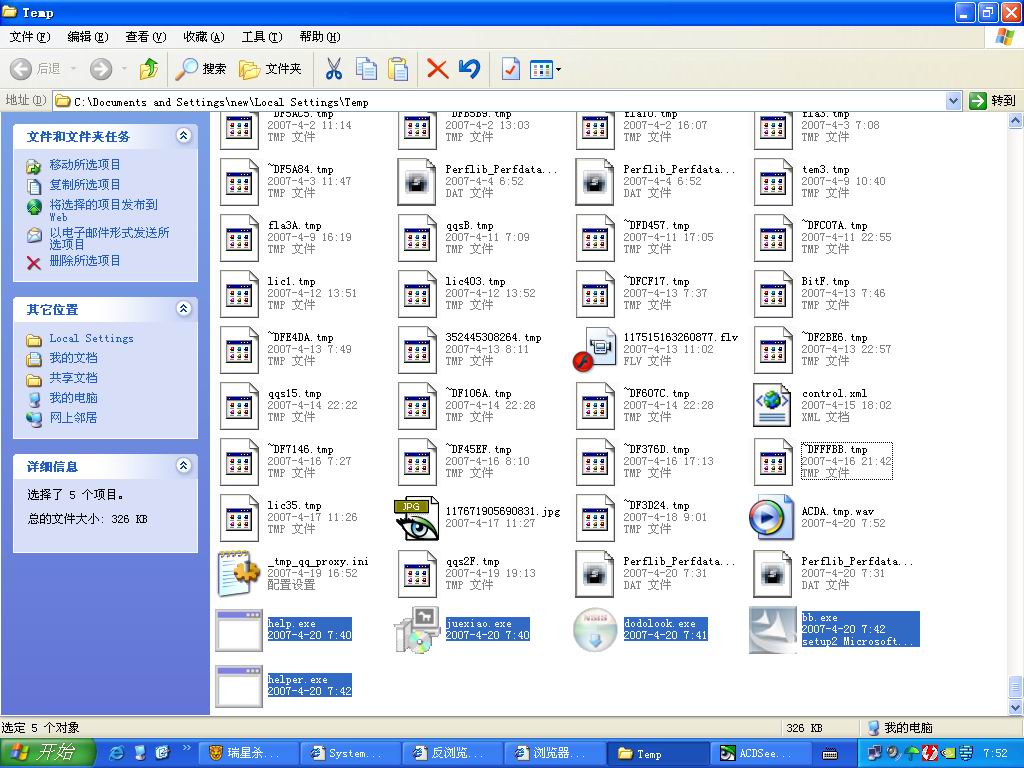This screenshot has width=1024, height=768.
Task: Open 我的电脑 in Other Places
Action: (x=73, y=398)
